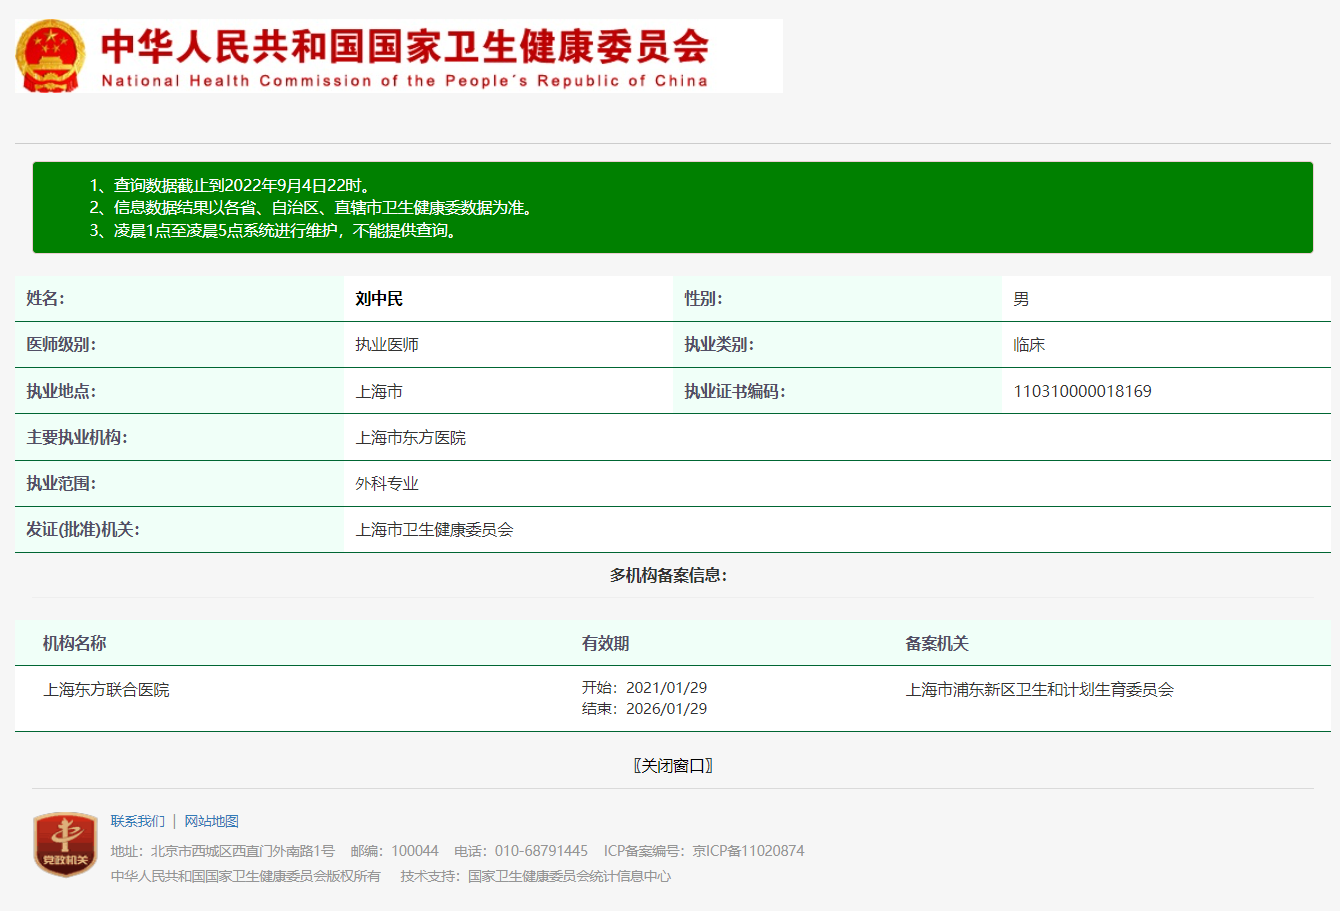Click the 机构名称 column header
Image resolution: width=1340 pixels, height=911 pixels.
point(75,643)
